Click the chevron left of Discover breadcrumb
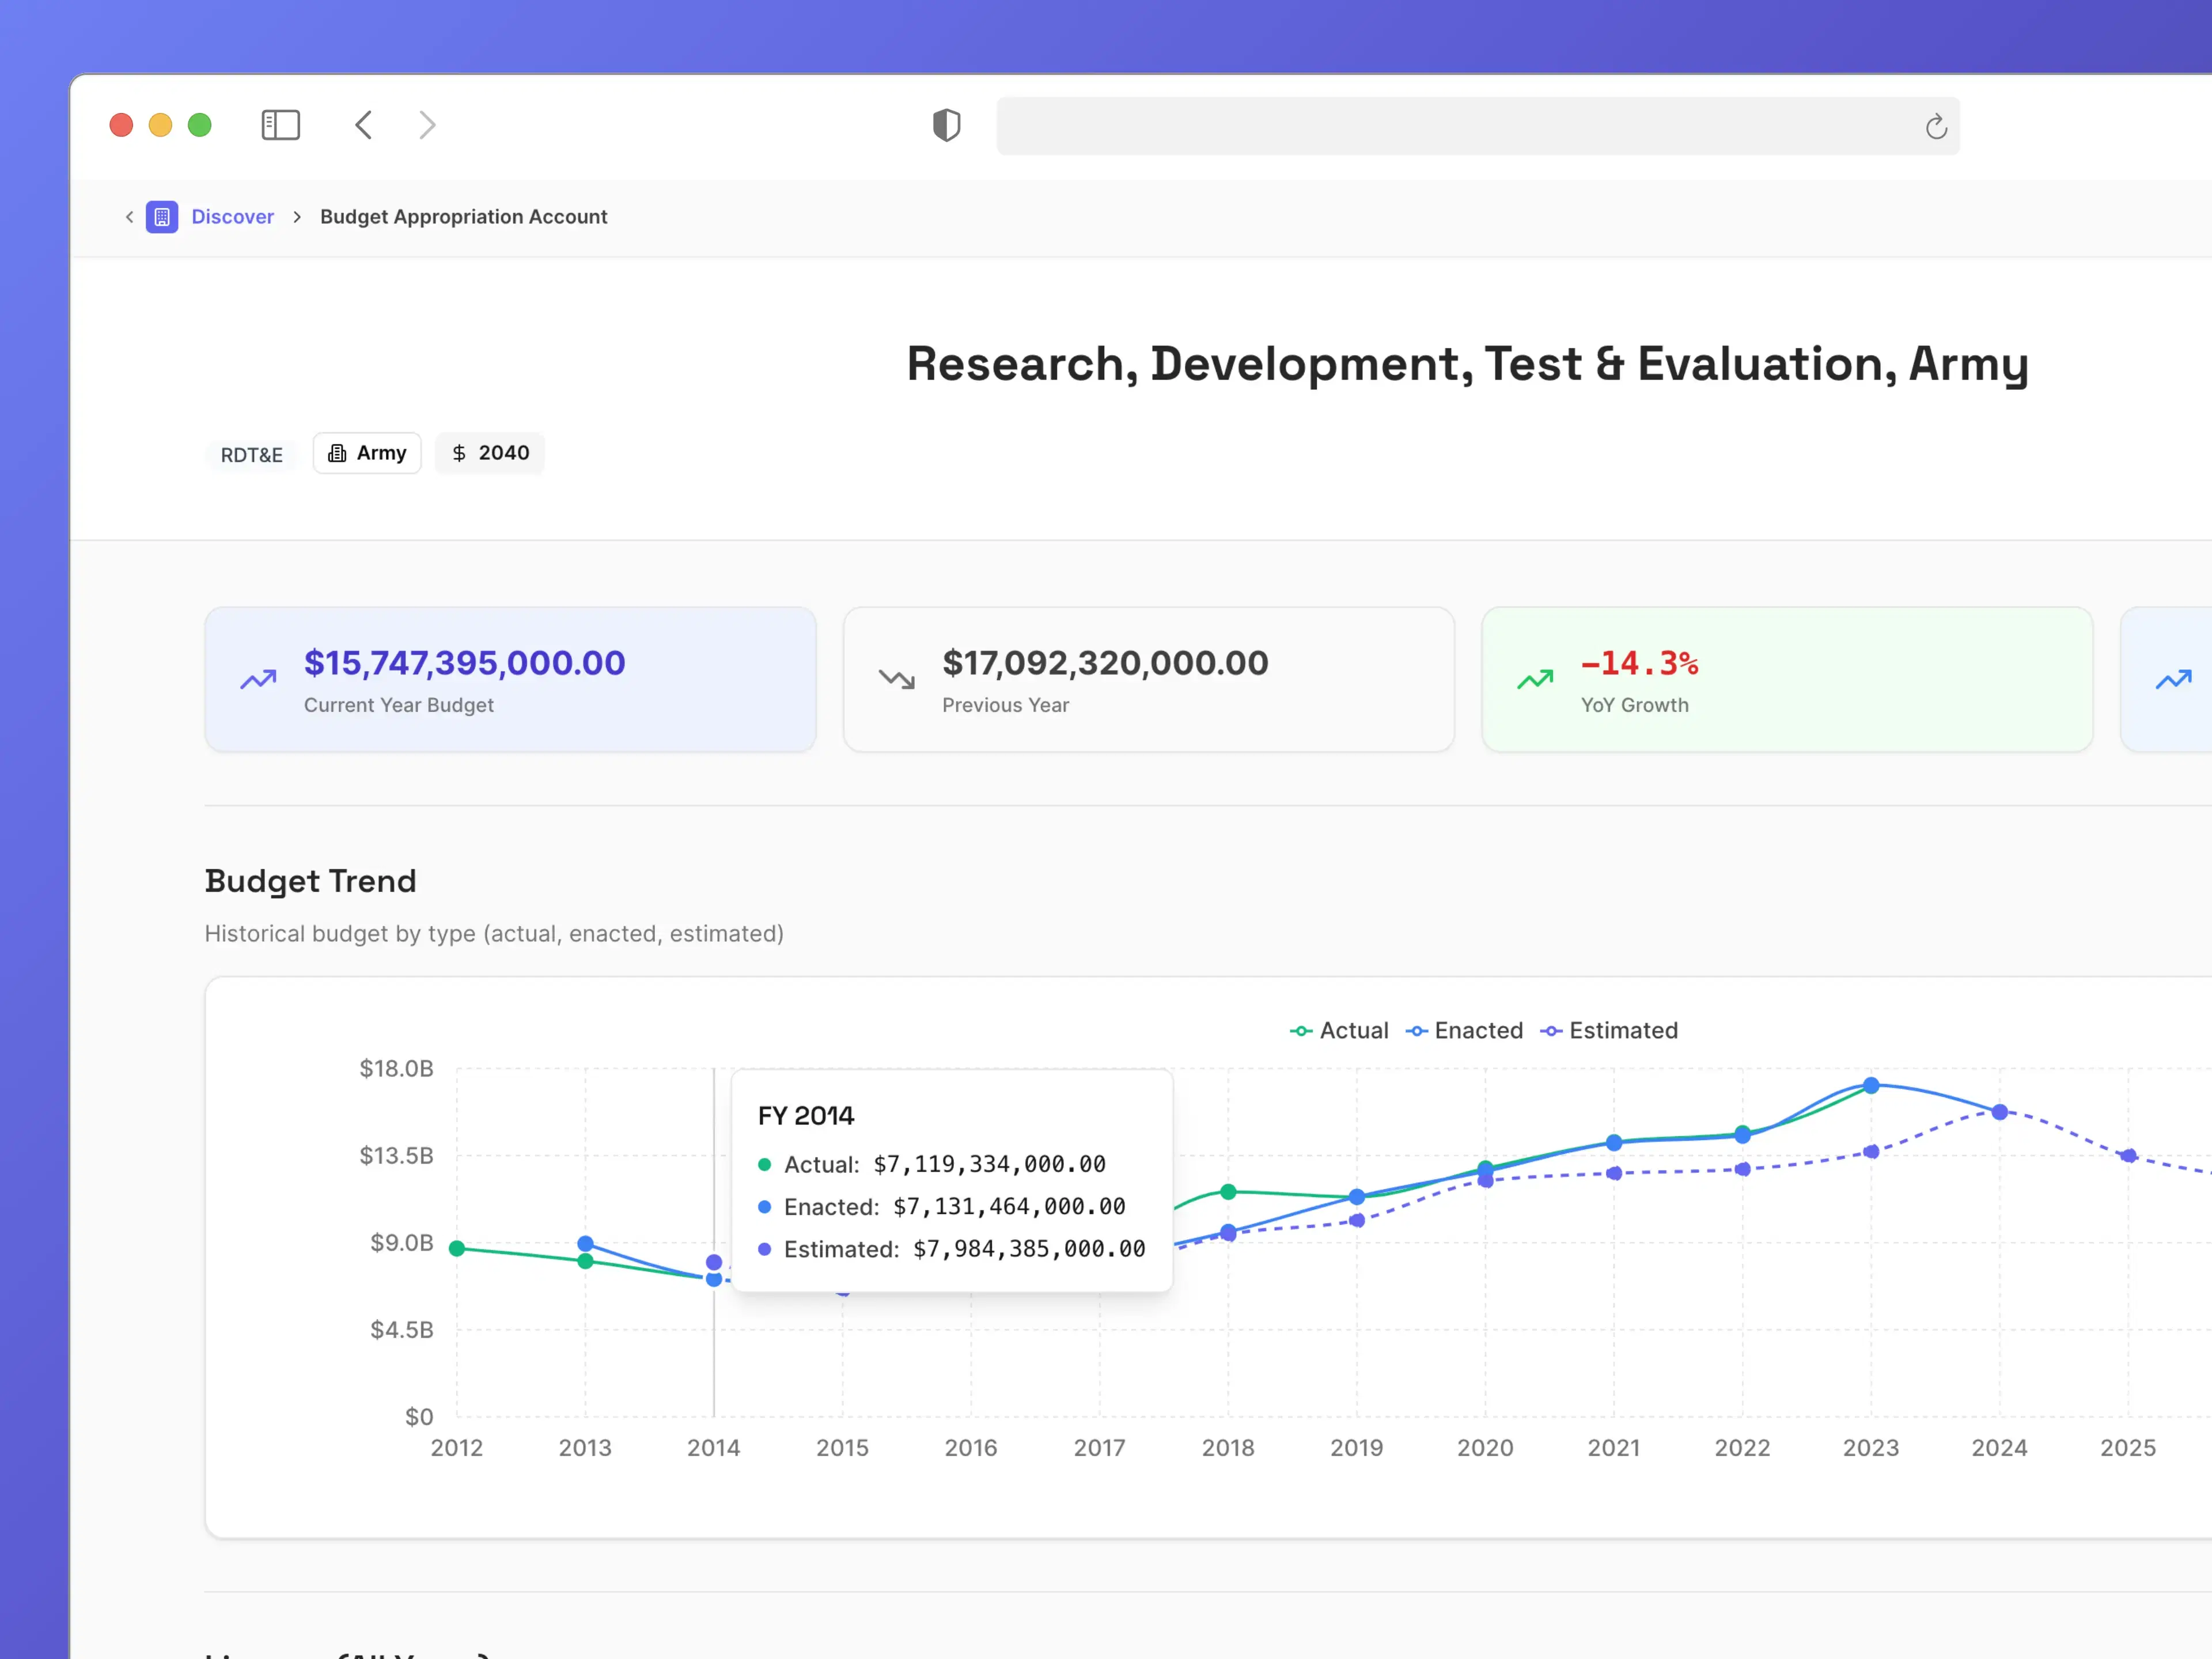2212x1659 pixels. pyautogui.click(x=130, y=217)
